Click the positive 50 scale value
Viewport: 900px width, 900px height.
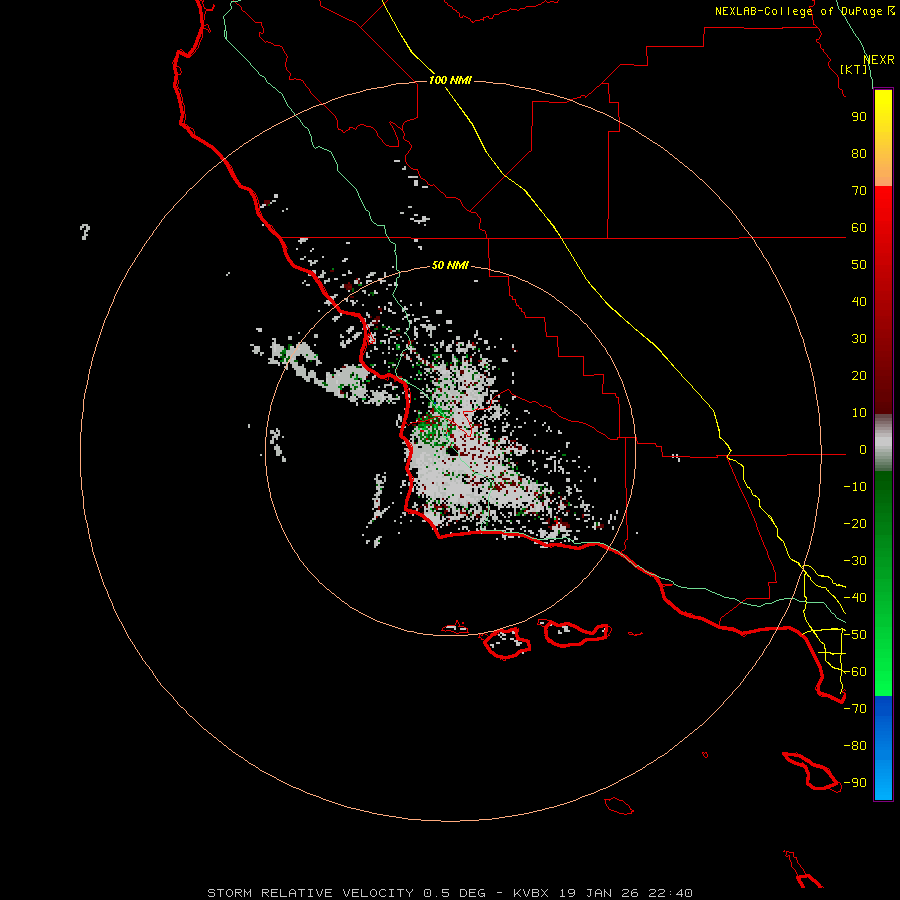click(x=859, y=265)
